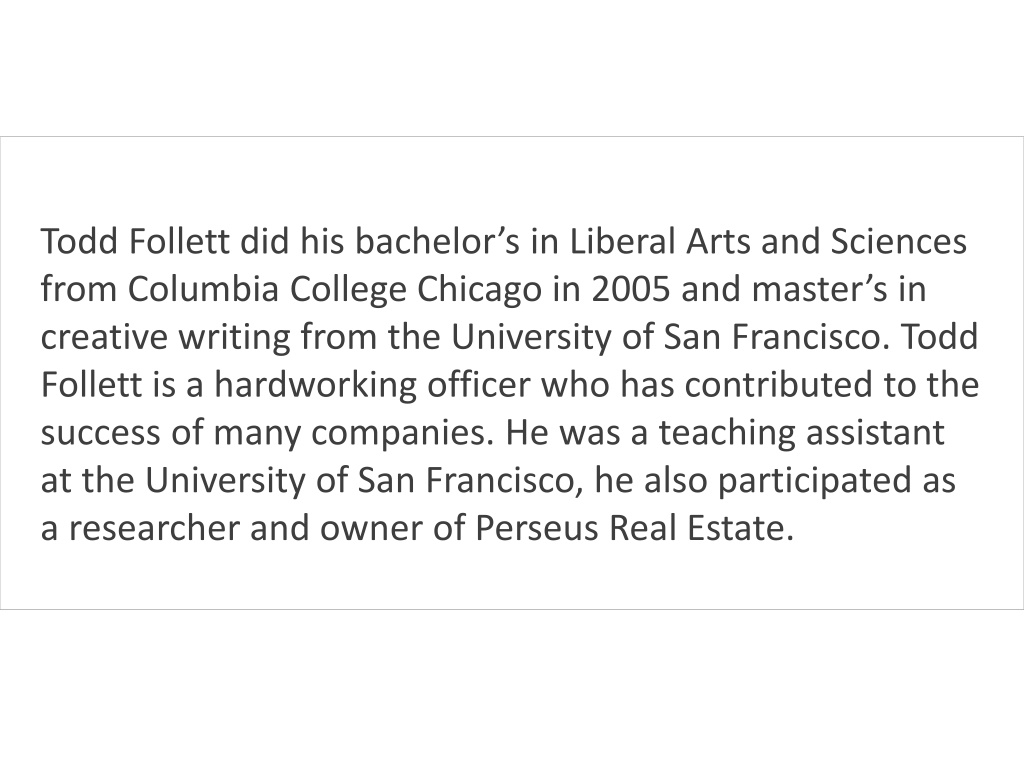Screen dimensions: 1024x768
Task: Click the word "Follett" starting fourth line
Action: pyautogui.click(x=91, y=385)
